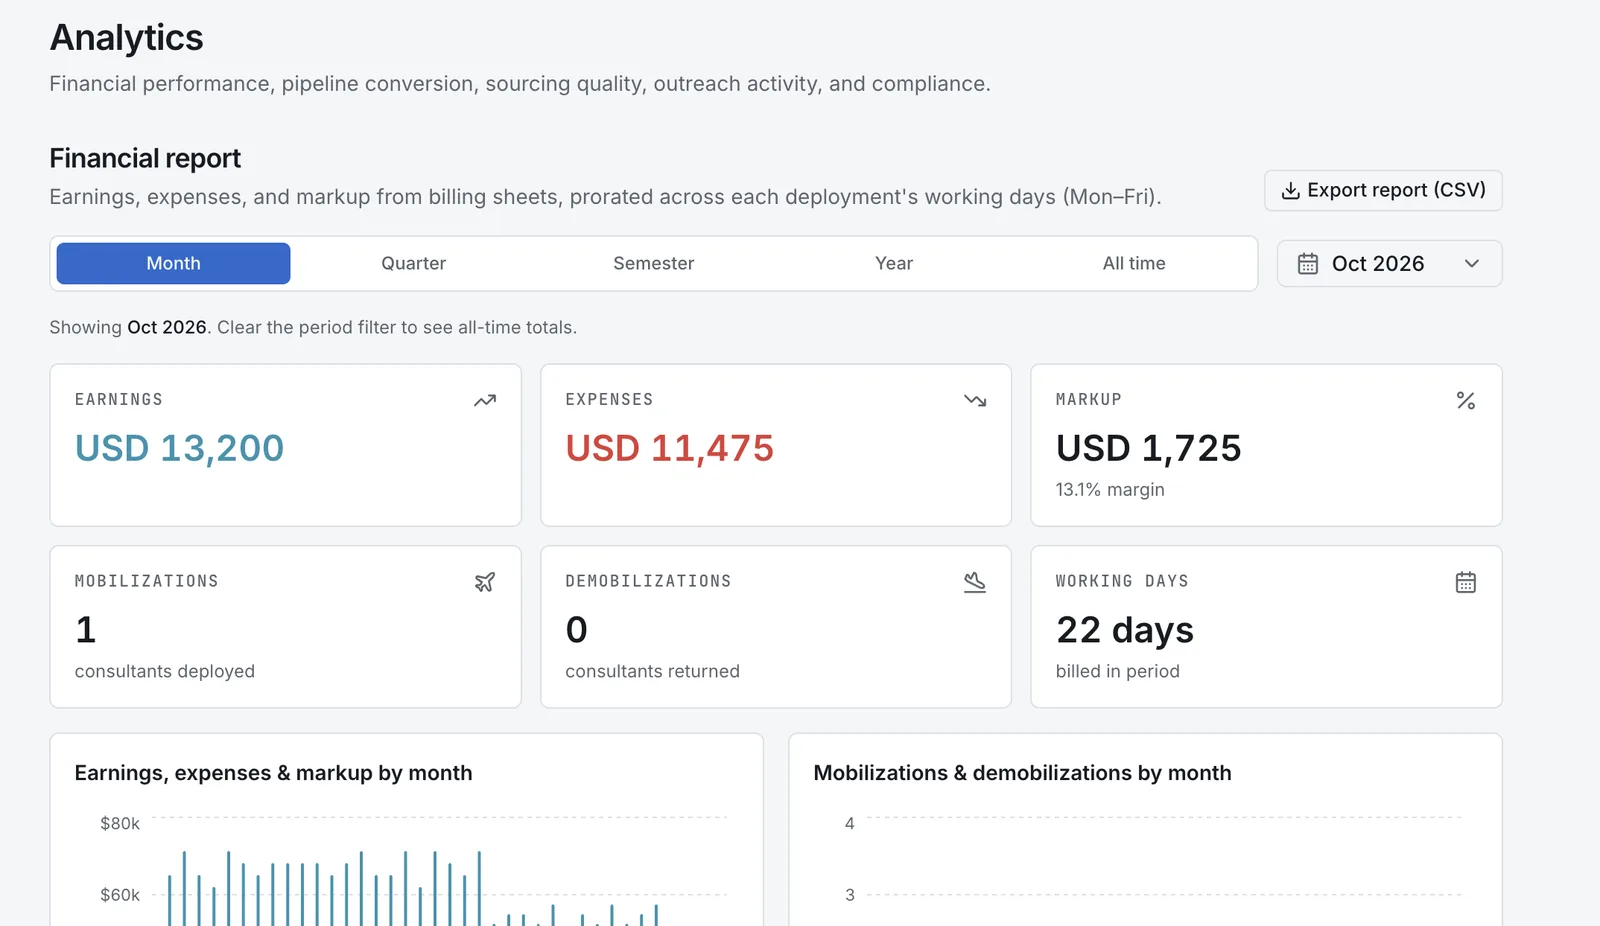Click 'Mobilizations & demobilizations by month' chart title
This screenshot has width=1600, height=926.
(1022, 773)
